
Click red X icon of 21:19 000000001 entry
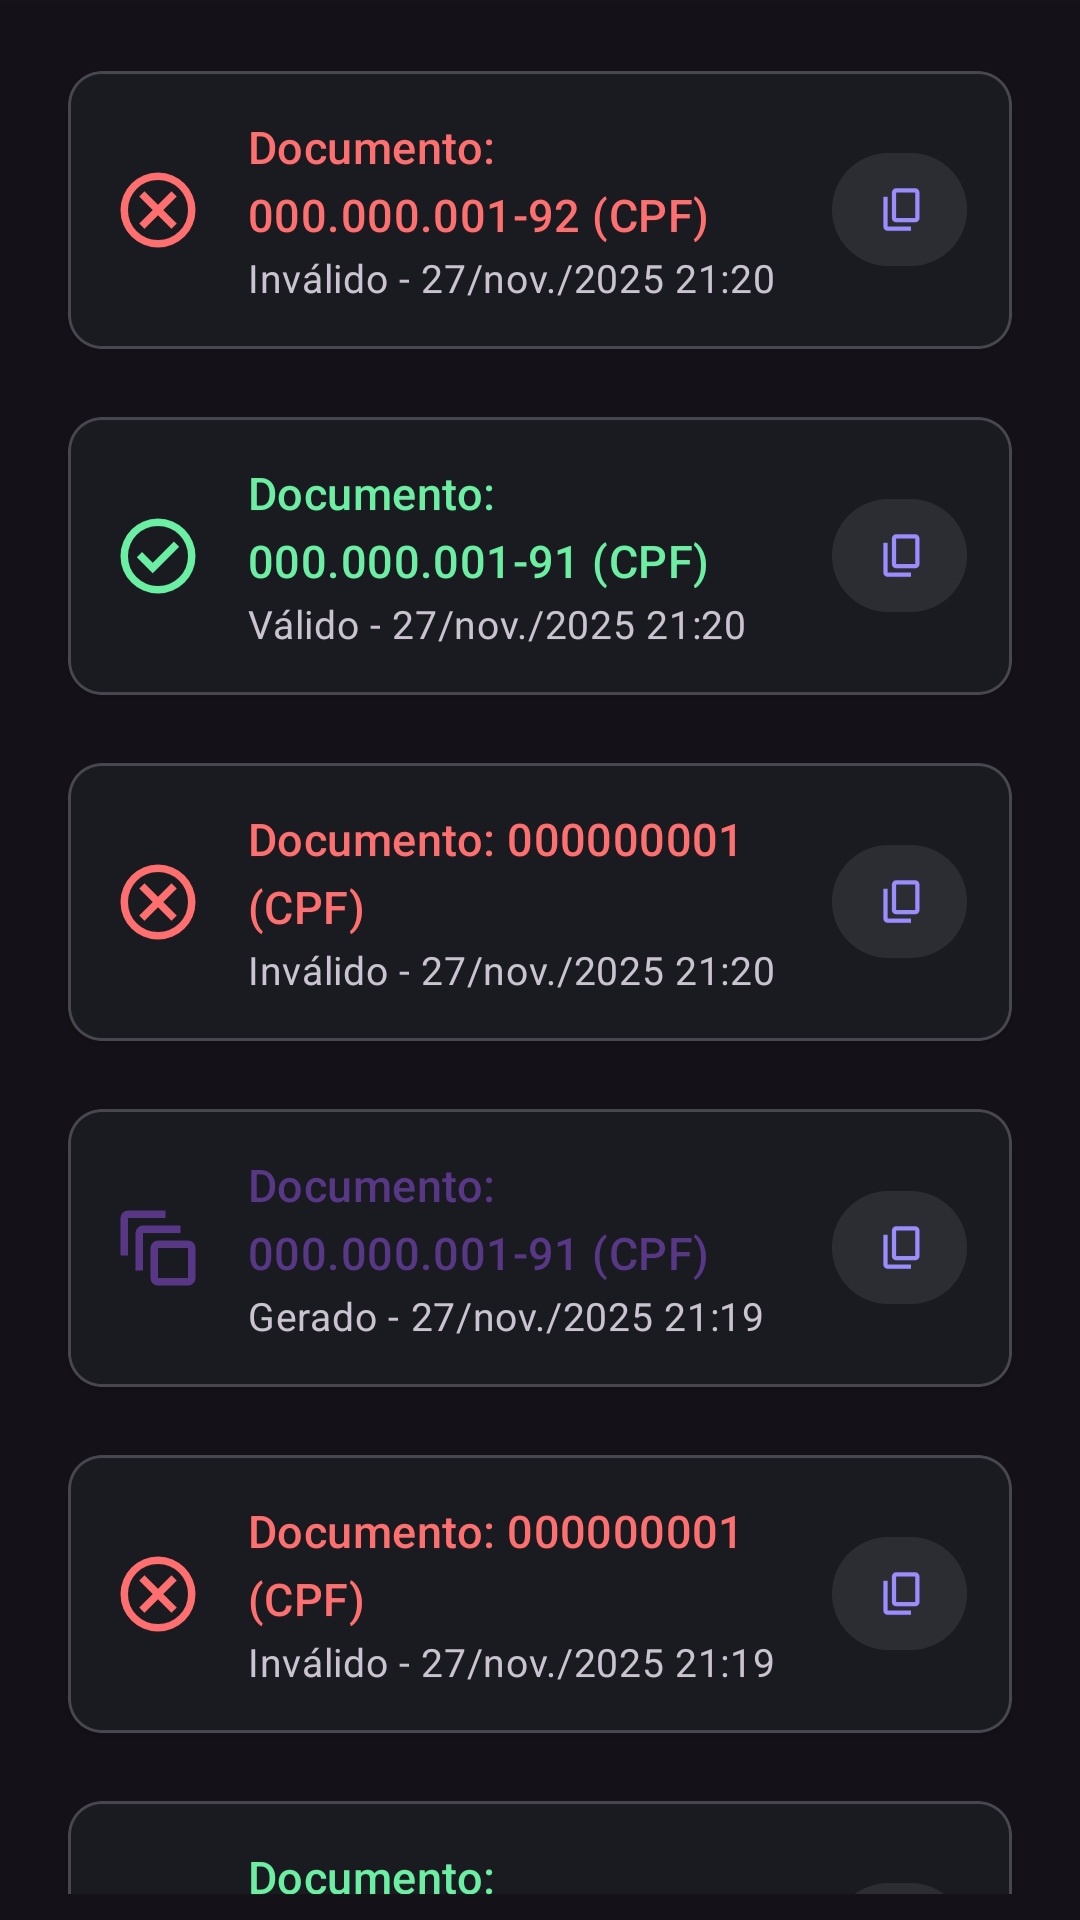[158, 1594]
